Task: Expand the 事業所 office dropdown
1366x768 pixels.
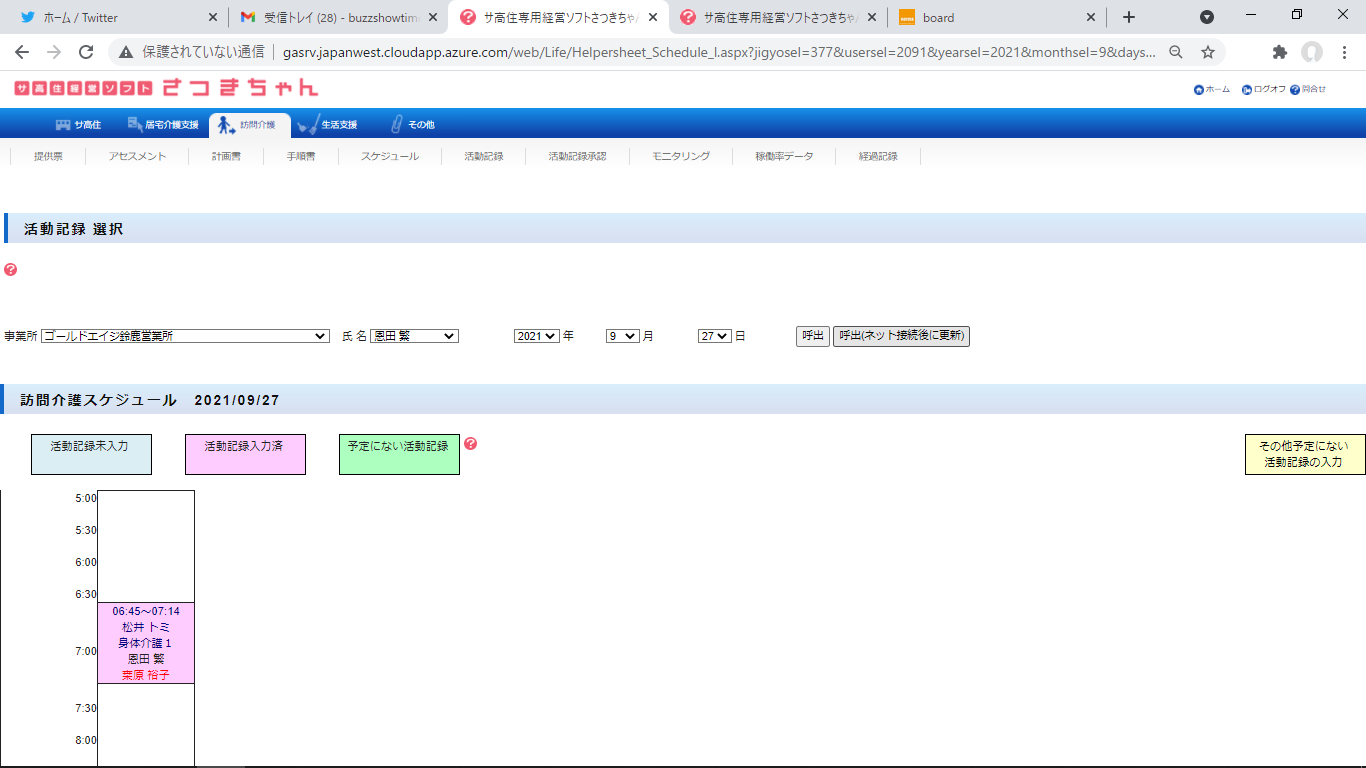Action: (185, 337)
